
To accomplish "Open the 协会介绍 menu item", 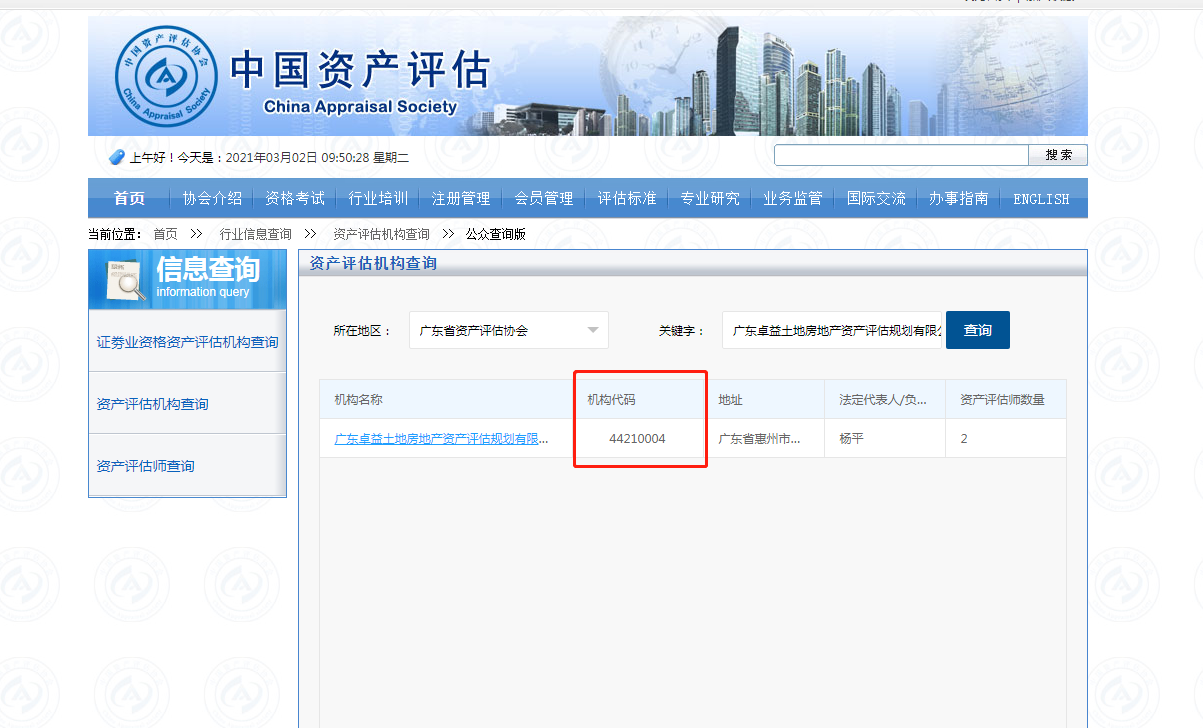I will tap(212, 198).
